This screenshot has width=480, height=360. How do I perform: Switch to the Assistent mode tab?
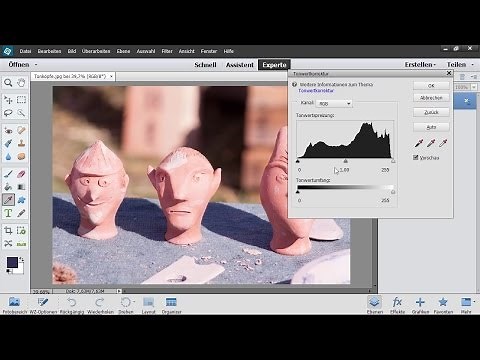240,65
